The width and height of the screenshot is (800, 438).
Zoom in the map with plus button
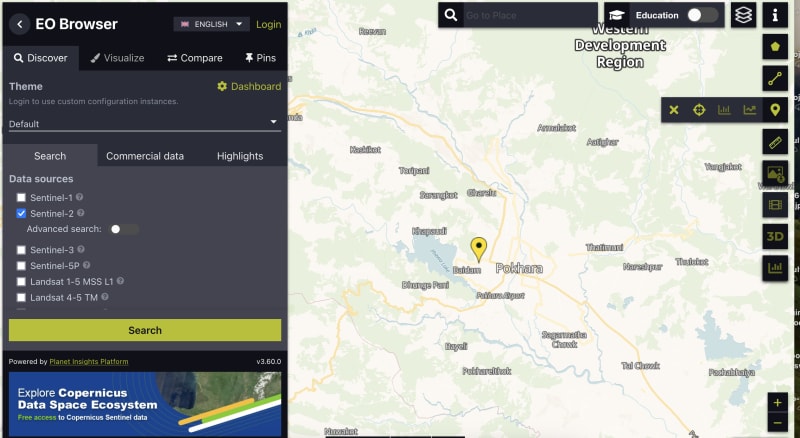tap(777, 402)
